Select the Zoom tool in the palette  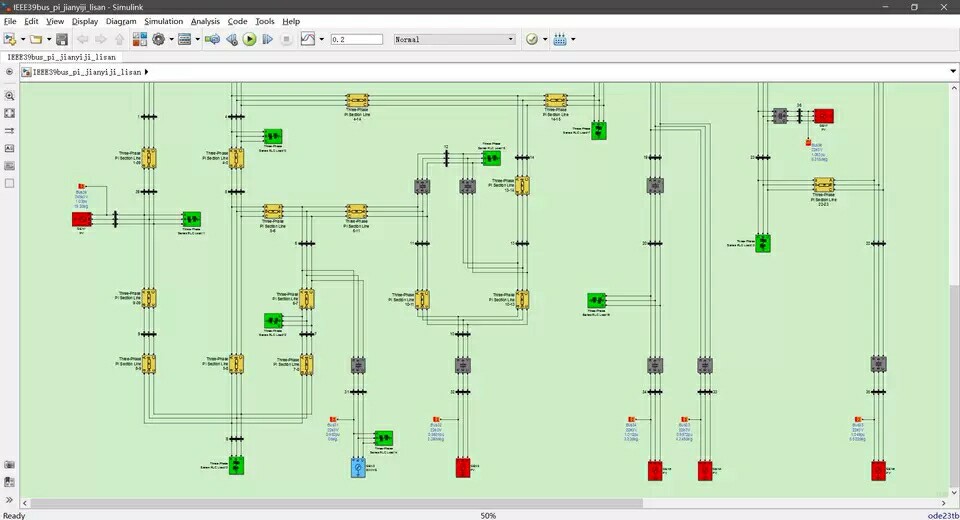[9, 96]
